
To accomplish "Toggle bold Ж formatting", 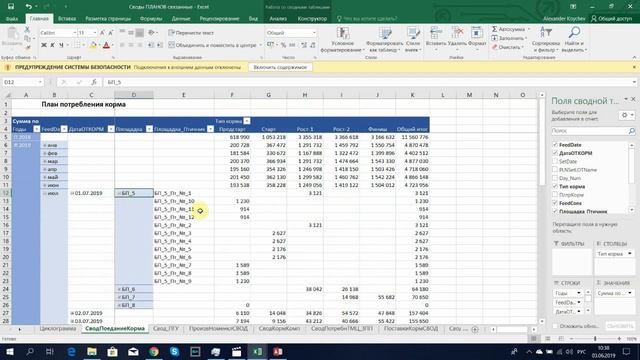I will [x=44, y=45].
